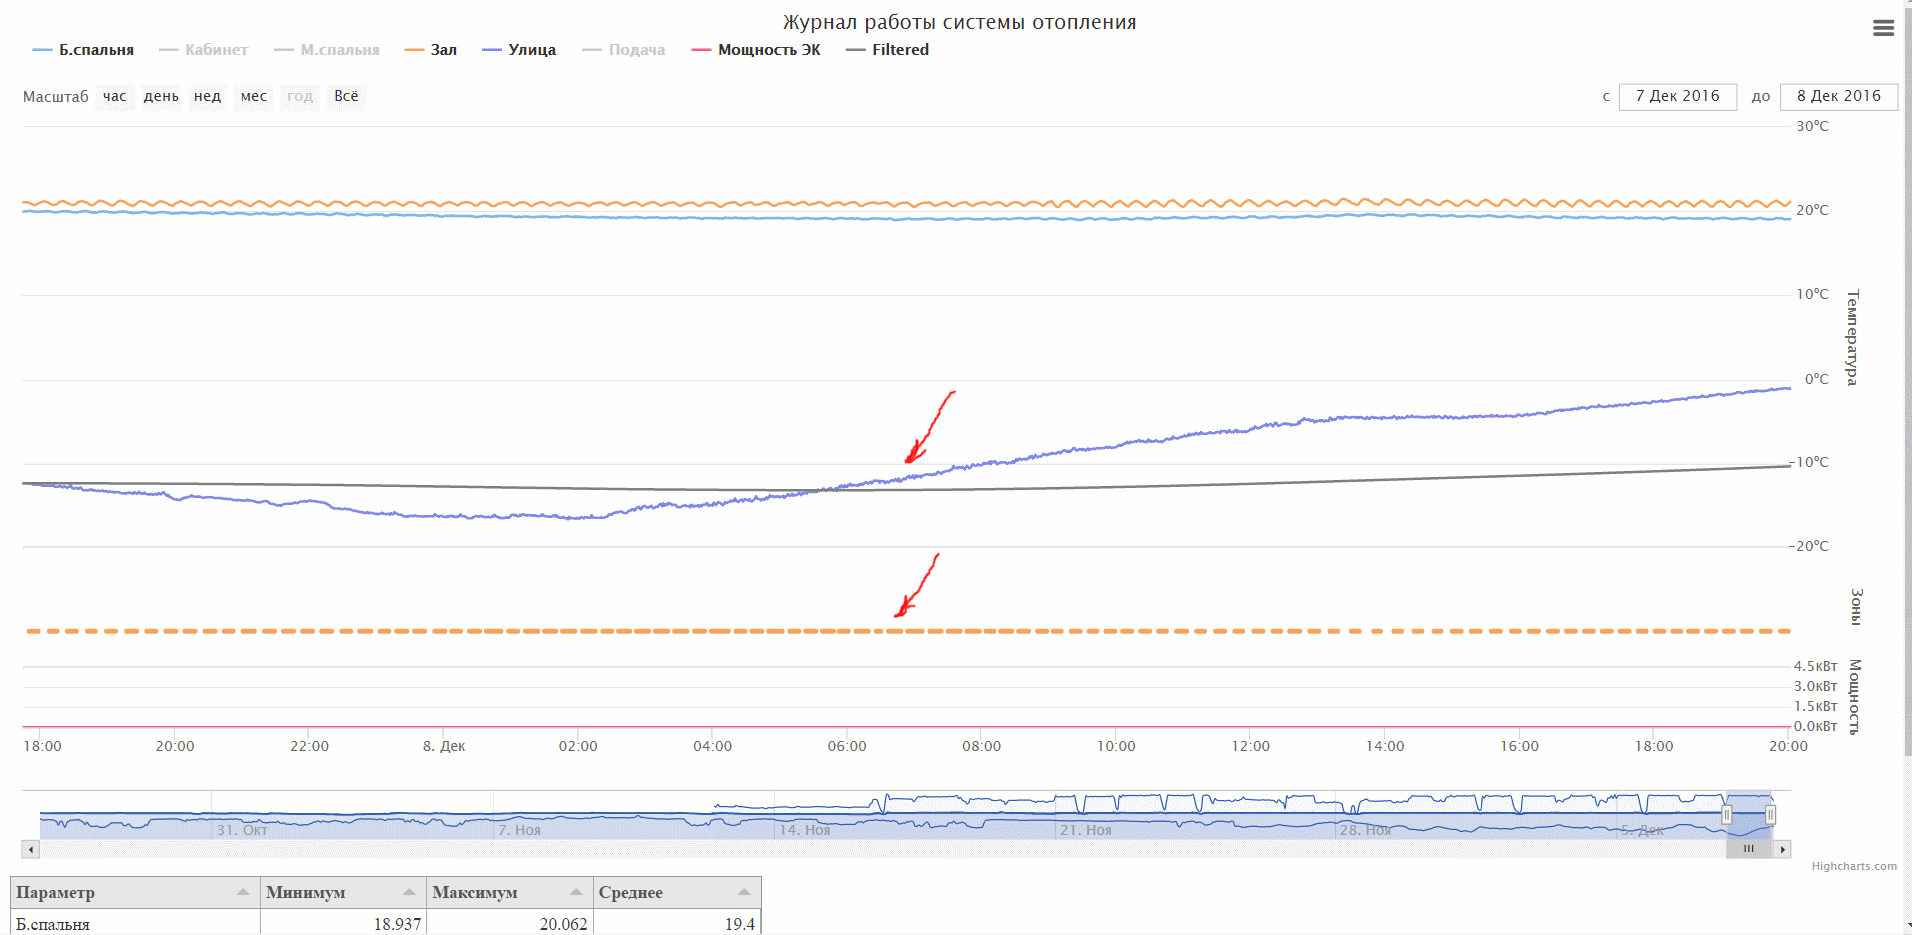Toggle the Мощность ЭК legend item

coord(756,50)
